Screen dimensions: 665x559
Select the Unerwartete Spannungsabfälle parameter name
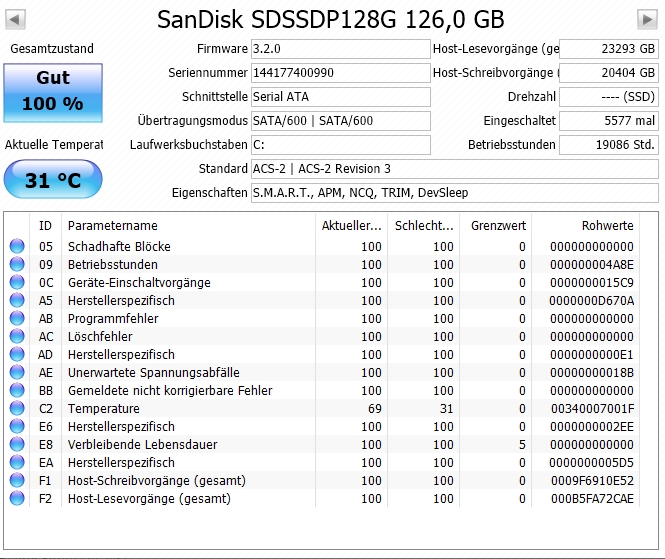(154, 372)
